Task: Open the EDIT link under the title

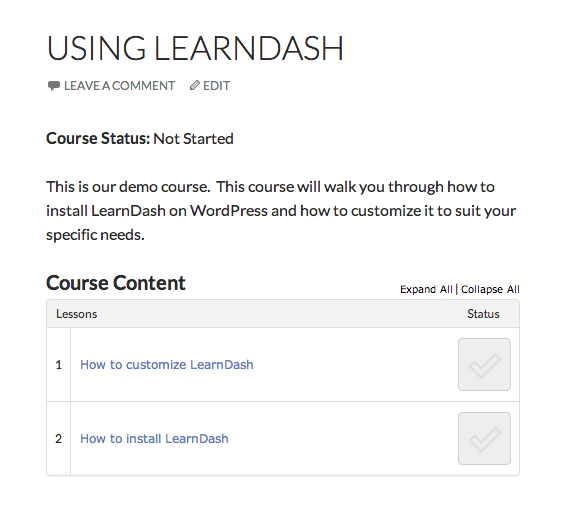Action: click(x=216, y=86)
